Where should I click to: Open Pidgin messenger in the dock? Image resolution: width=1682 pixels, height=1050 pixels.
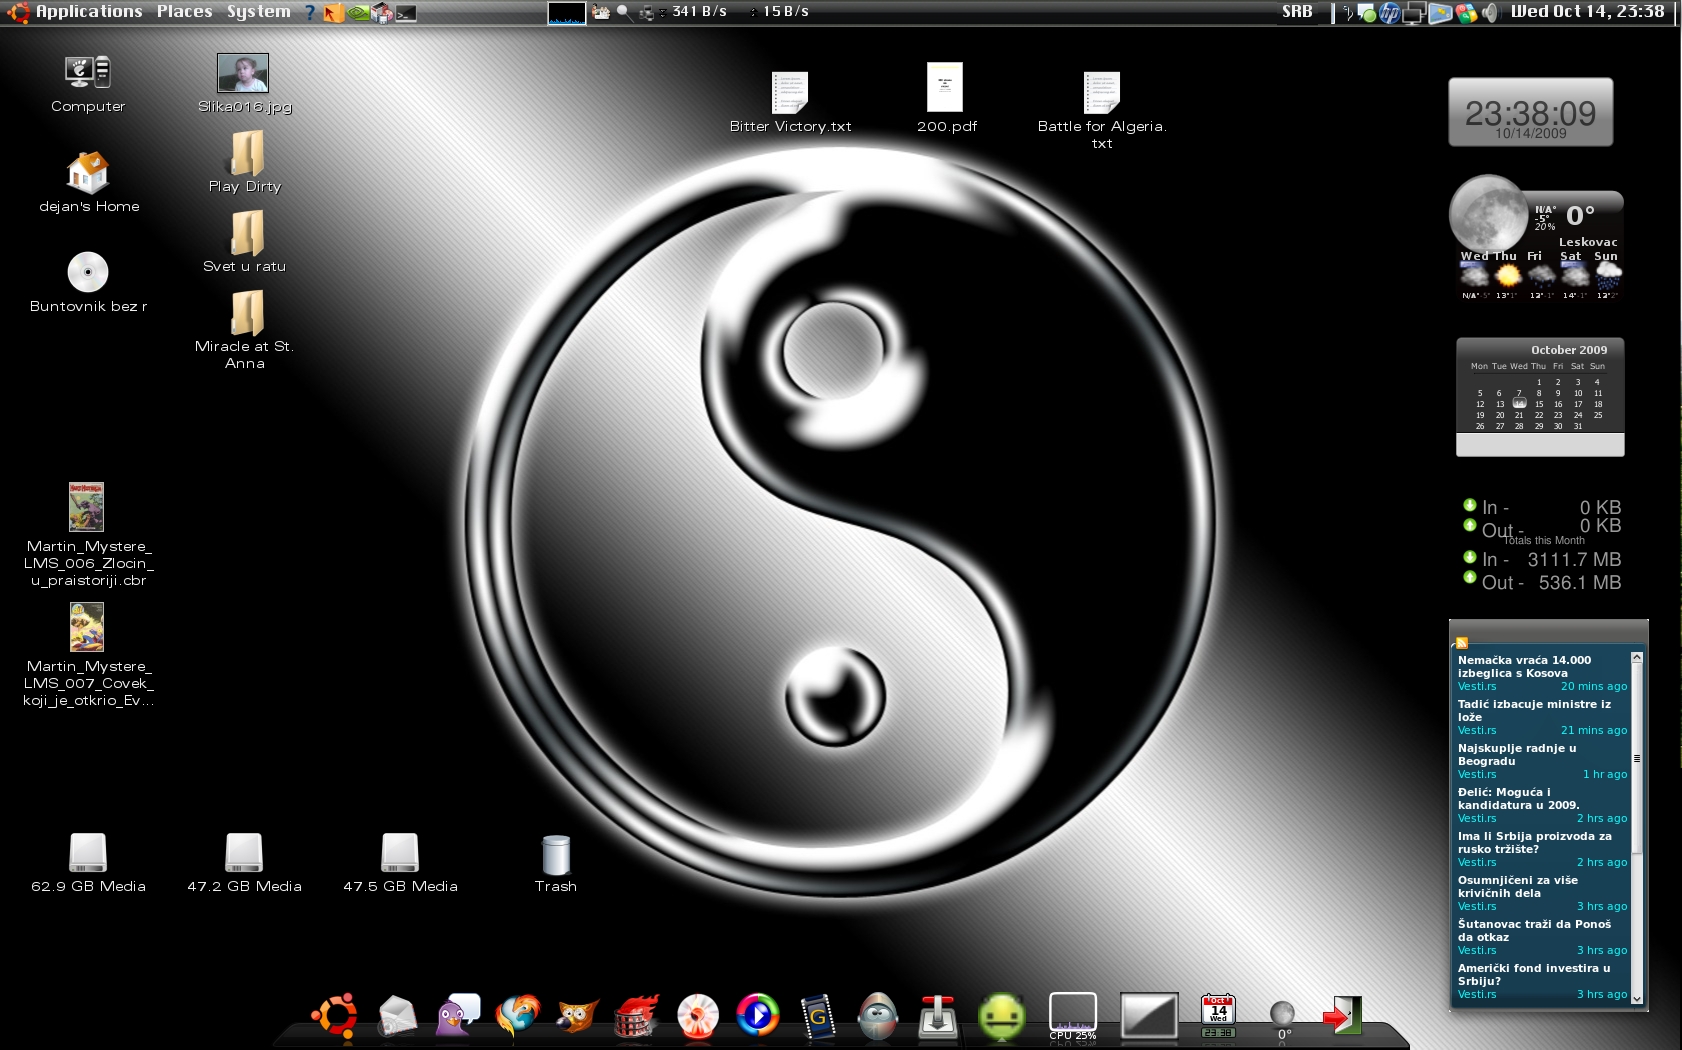pos(457,1015)
